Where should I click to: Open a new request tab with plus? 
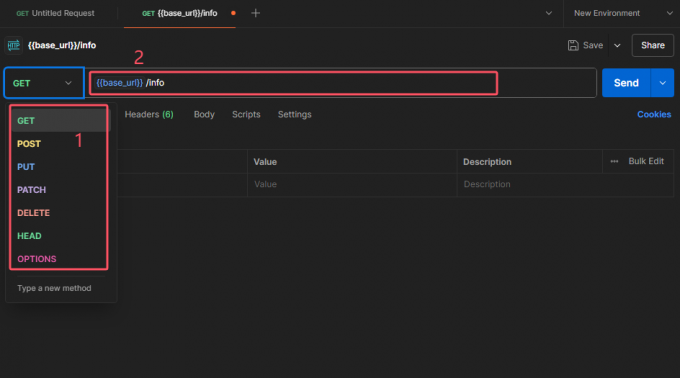[255, 13]
